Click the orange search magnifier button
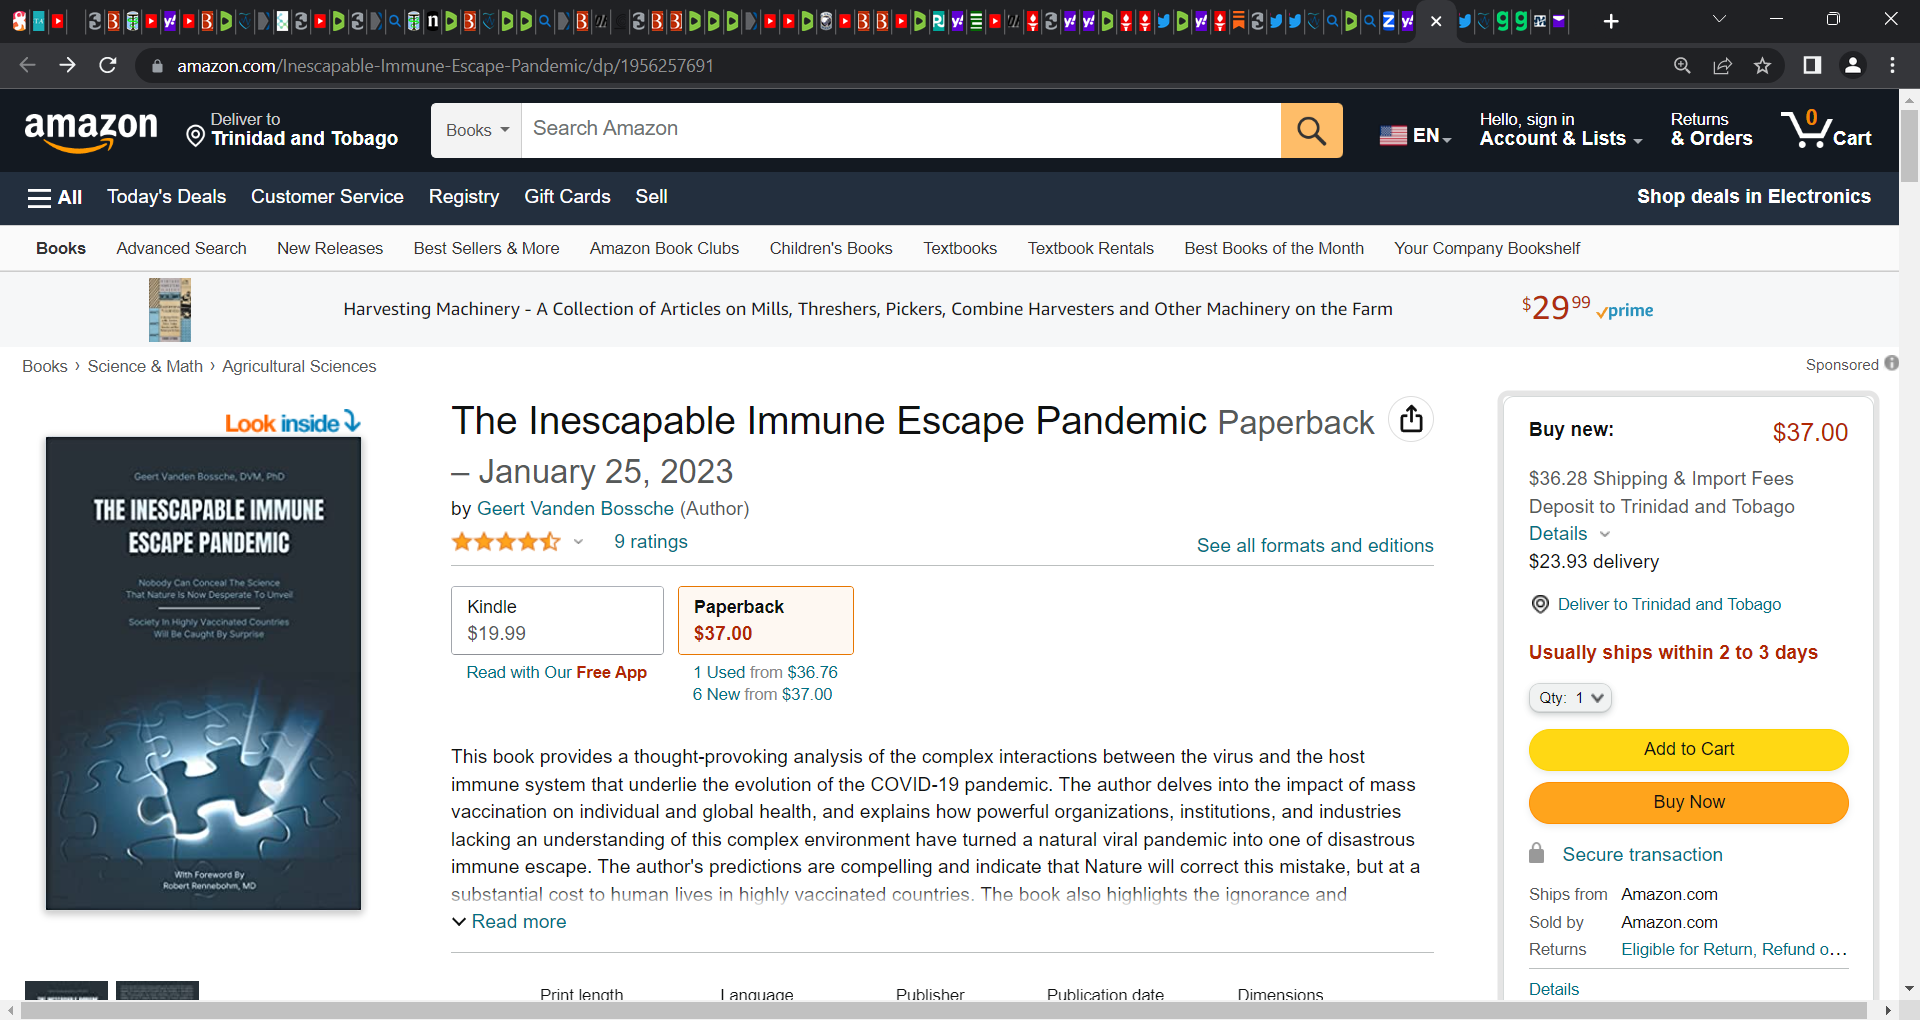Screen dimensions: 1920x1020 (1311, 130)
